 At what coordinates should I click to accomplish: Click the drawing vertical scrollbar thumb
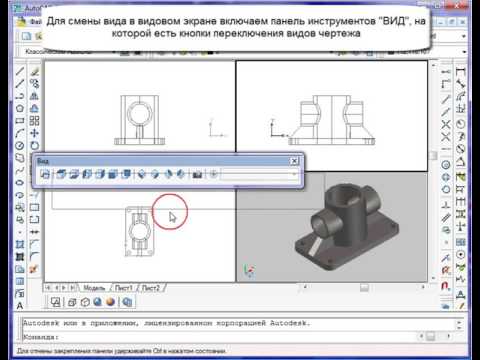434,156
